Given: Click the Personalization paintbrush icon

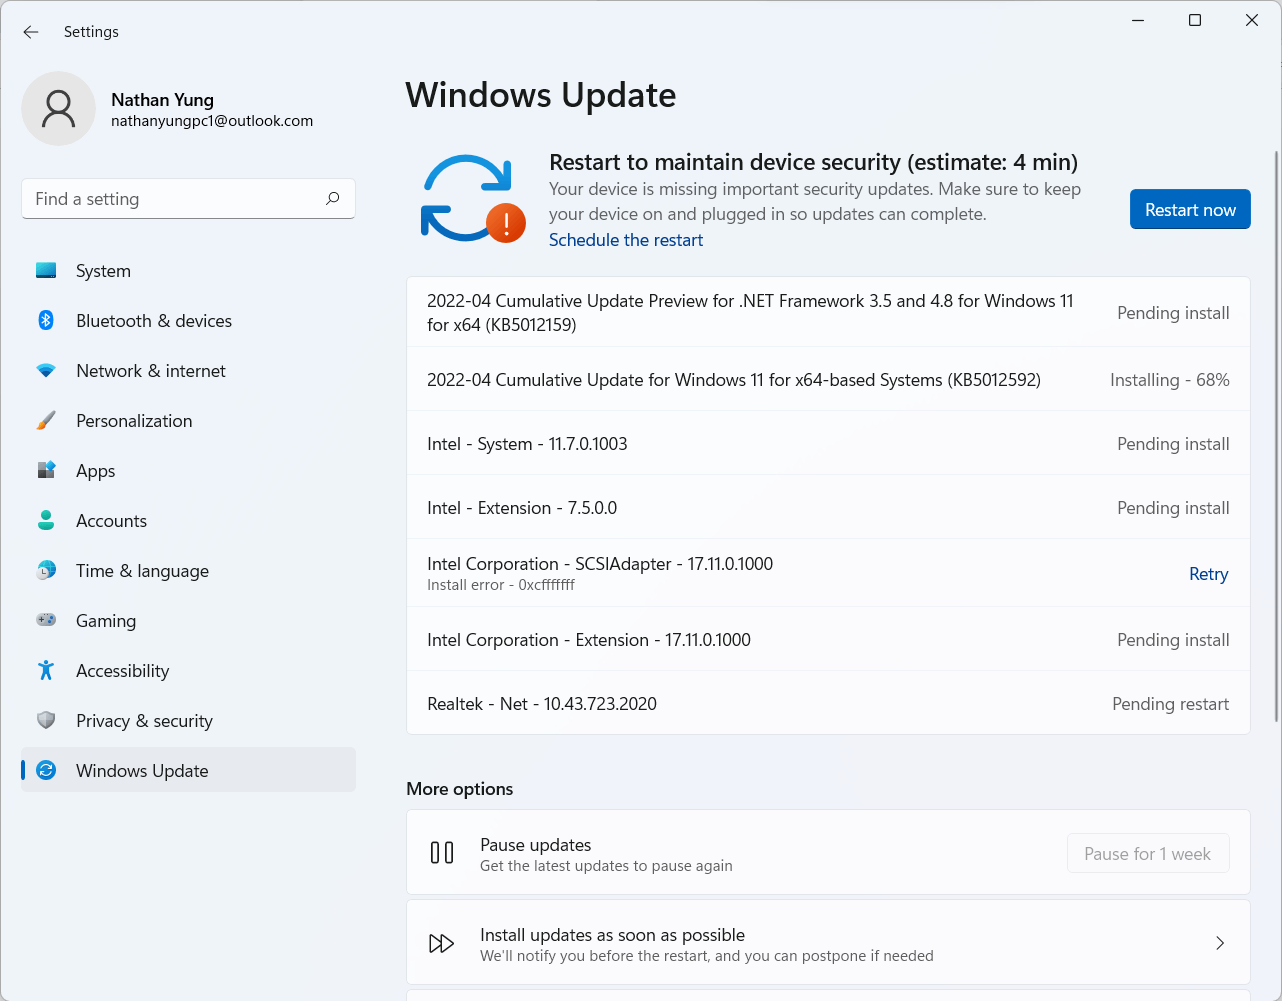Looking at the screenshot, I should click(x=46, y=420).
